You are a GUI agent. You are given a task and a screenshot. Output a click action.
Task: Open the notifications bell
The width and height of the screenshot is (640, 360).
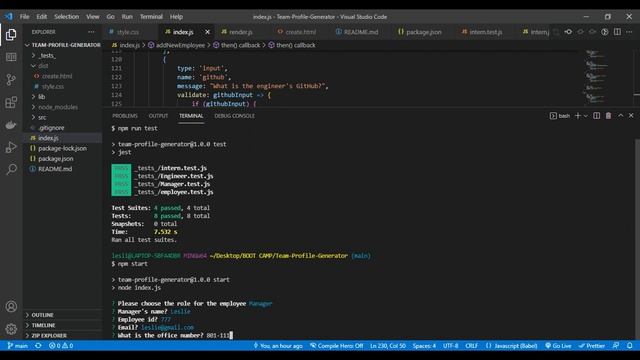click(x=630, y=346)
